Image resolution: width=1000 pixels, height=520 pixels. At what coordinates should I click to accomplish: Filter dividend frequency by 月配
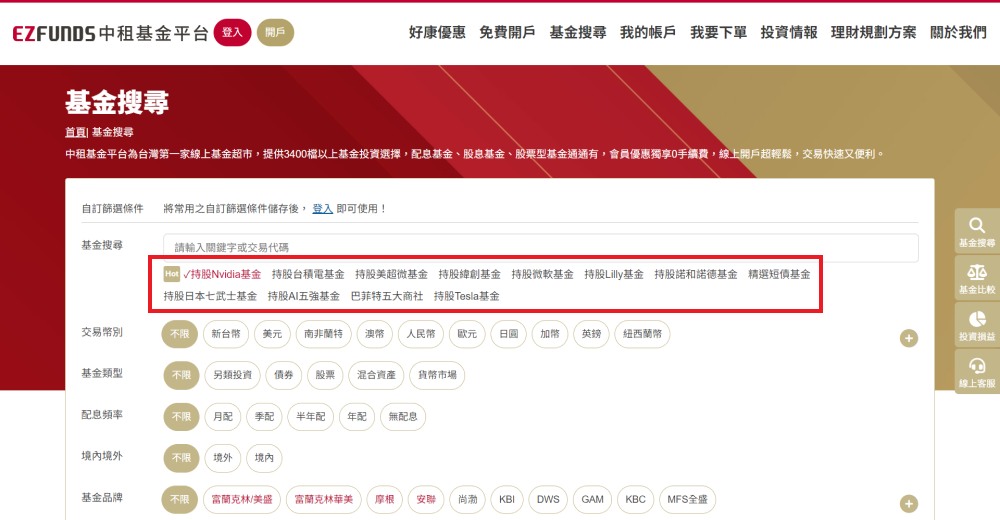click(223, 417)
